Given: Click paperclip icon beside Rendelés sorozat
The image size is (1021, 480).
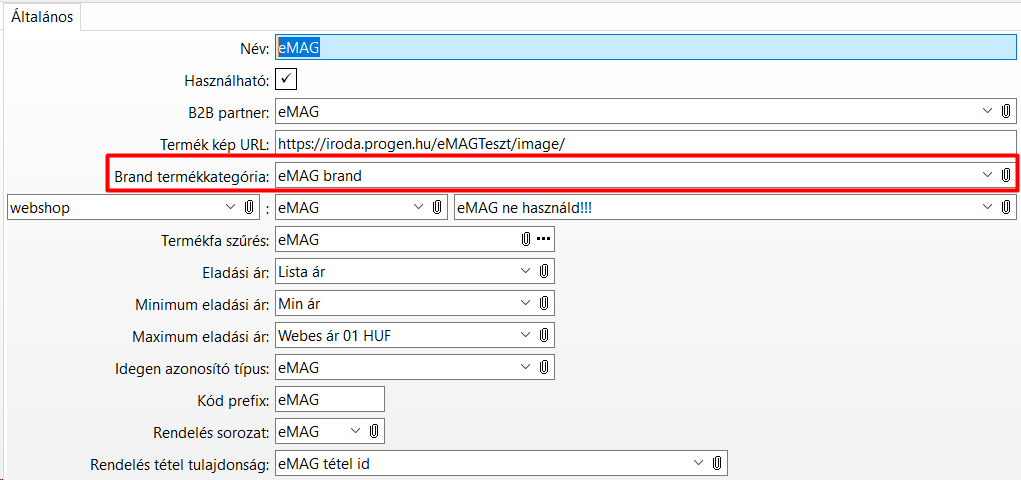Looking at the screenshot, I should tap(374, 431).
